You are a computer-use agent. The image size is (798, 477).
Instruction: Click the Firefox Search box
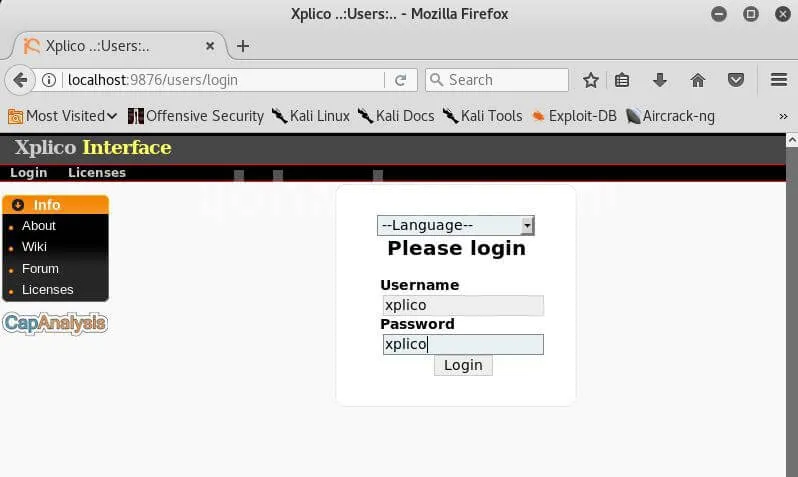pos(497,80)
